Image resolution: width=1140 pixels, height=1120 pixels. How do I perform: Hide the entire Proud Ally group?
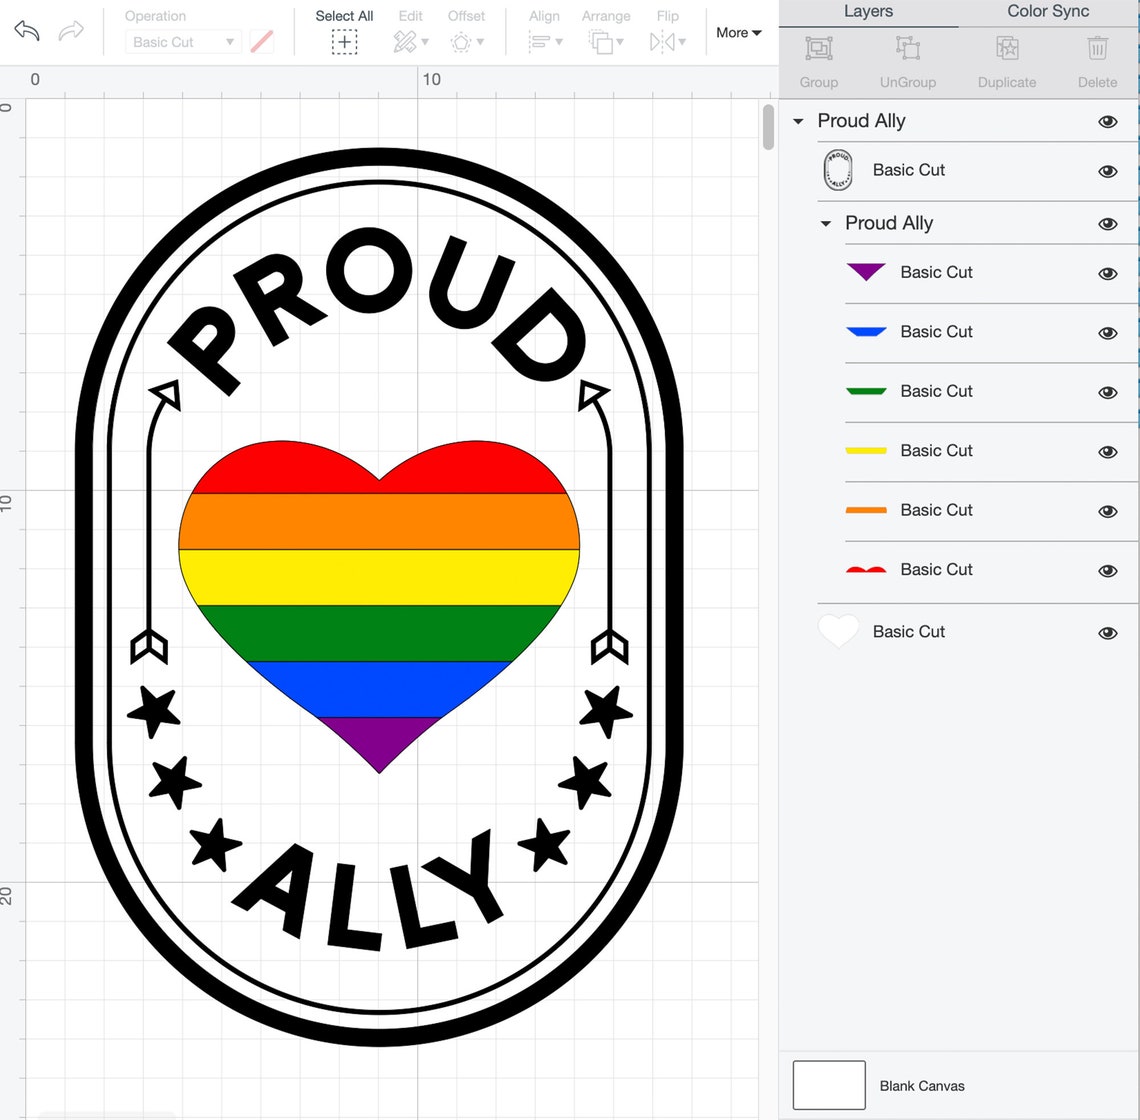[1108, 121]
